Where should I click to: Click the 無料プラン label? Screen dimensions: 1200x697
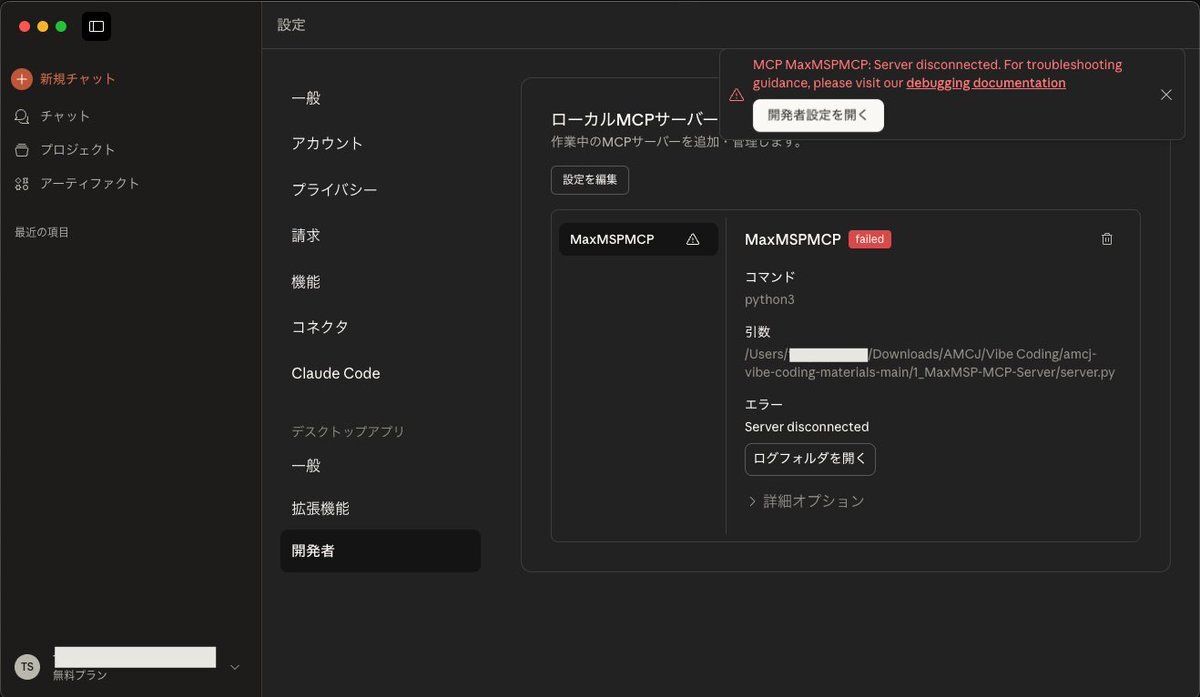[x=80, y=676]
